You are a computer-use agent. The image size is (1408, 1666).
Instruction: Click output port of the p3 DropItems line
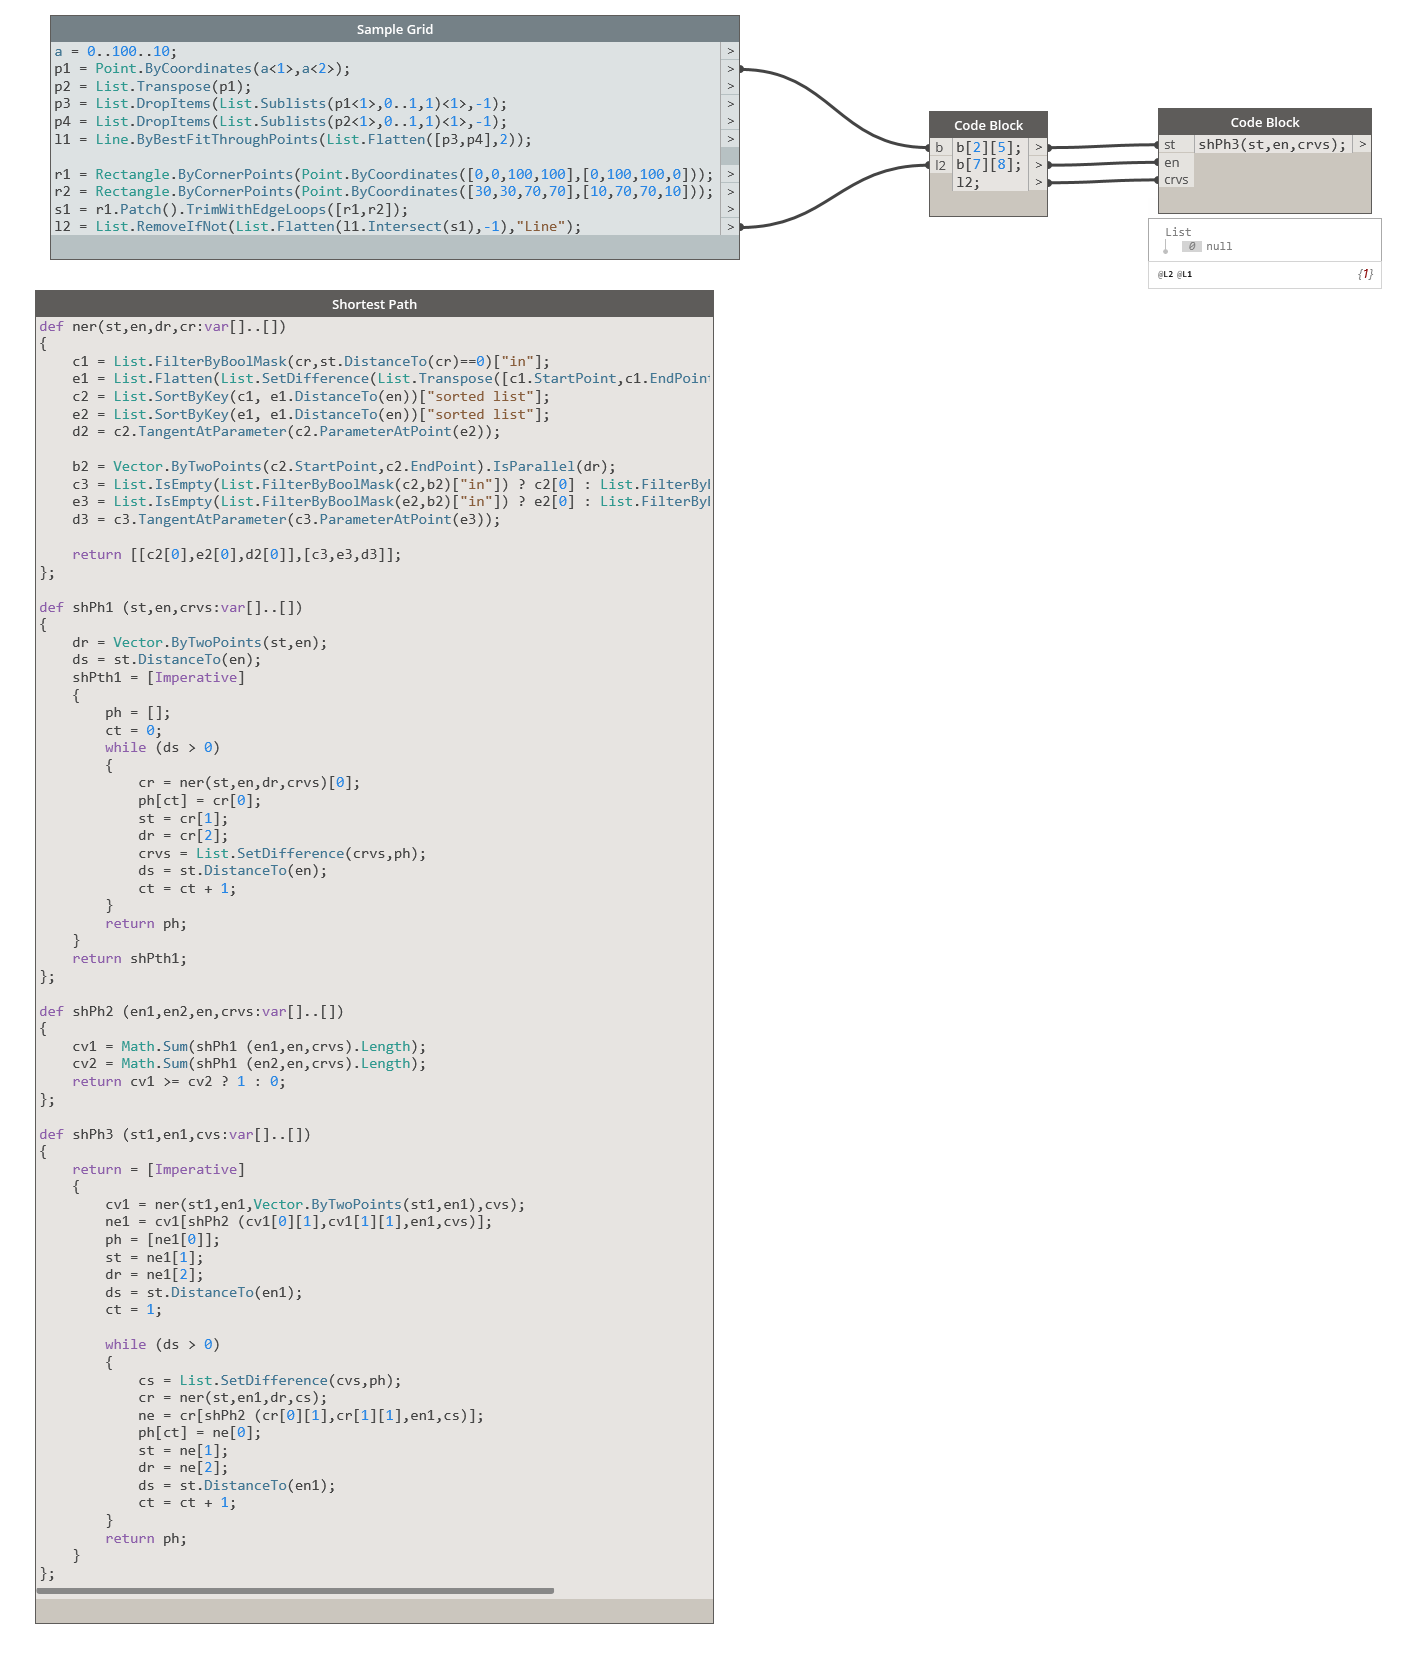coord(730,104)
